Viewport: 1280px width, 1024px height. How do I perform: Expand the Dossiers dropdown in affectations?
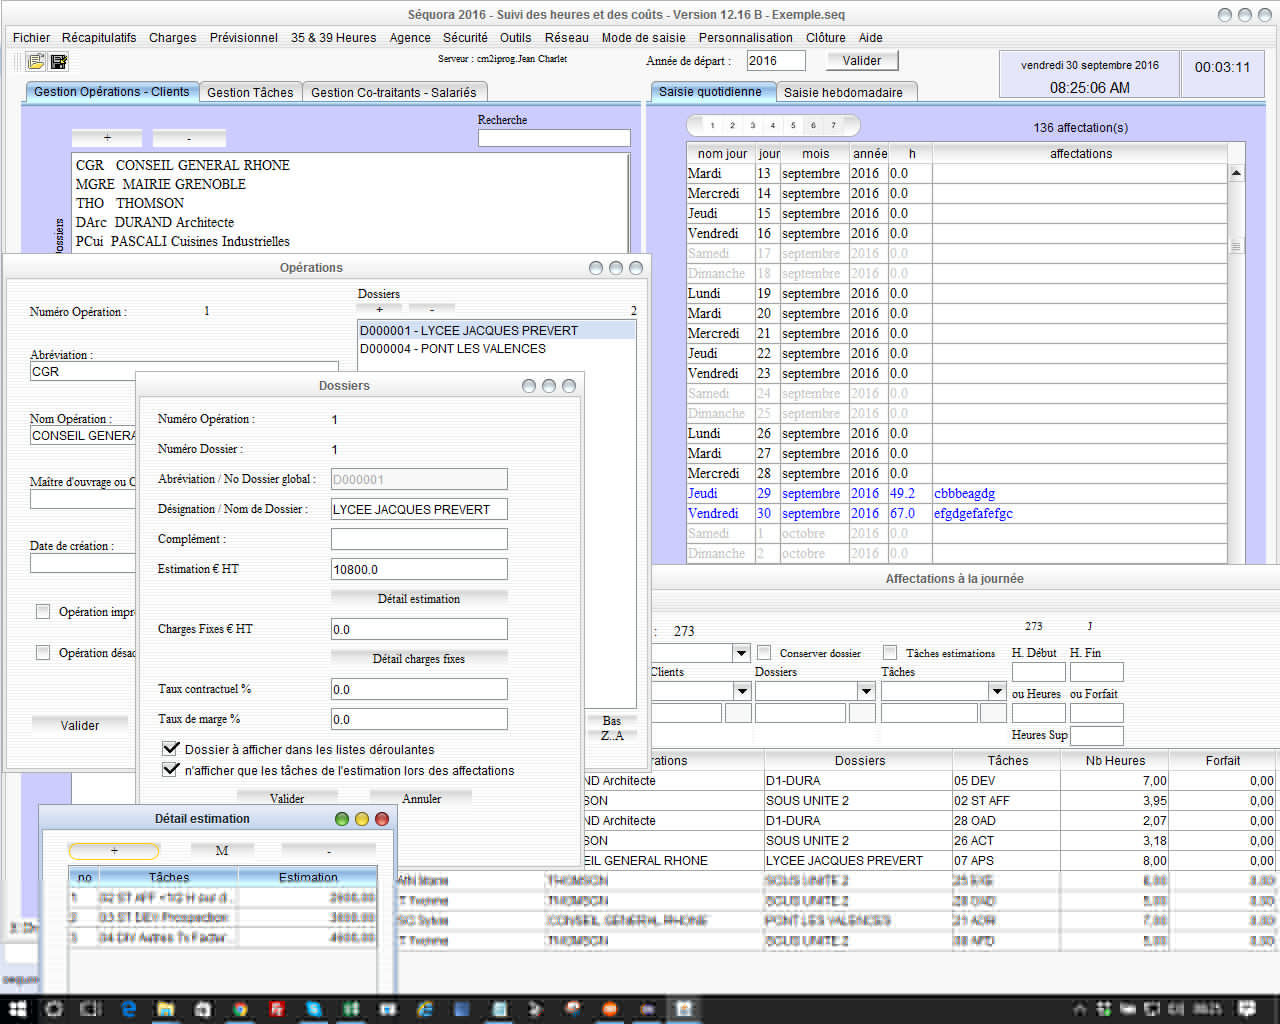click(x=866, y=691)
